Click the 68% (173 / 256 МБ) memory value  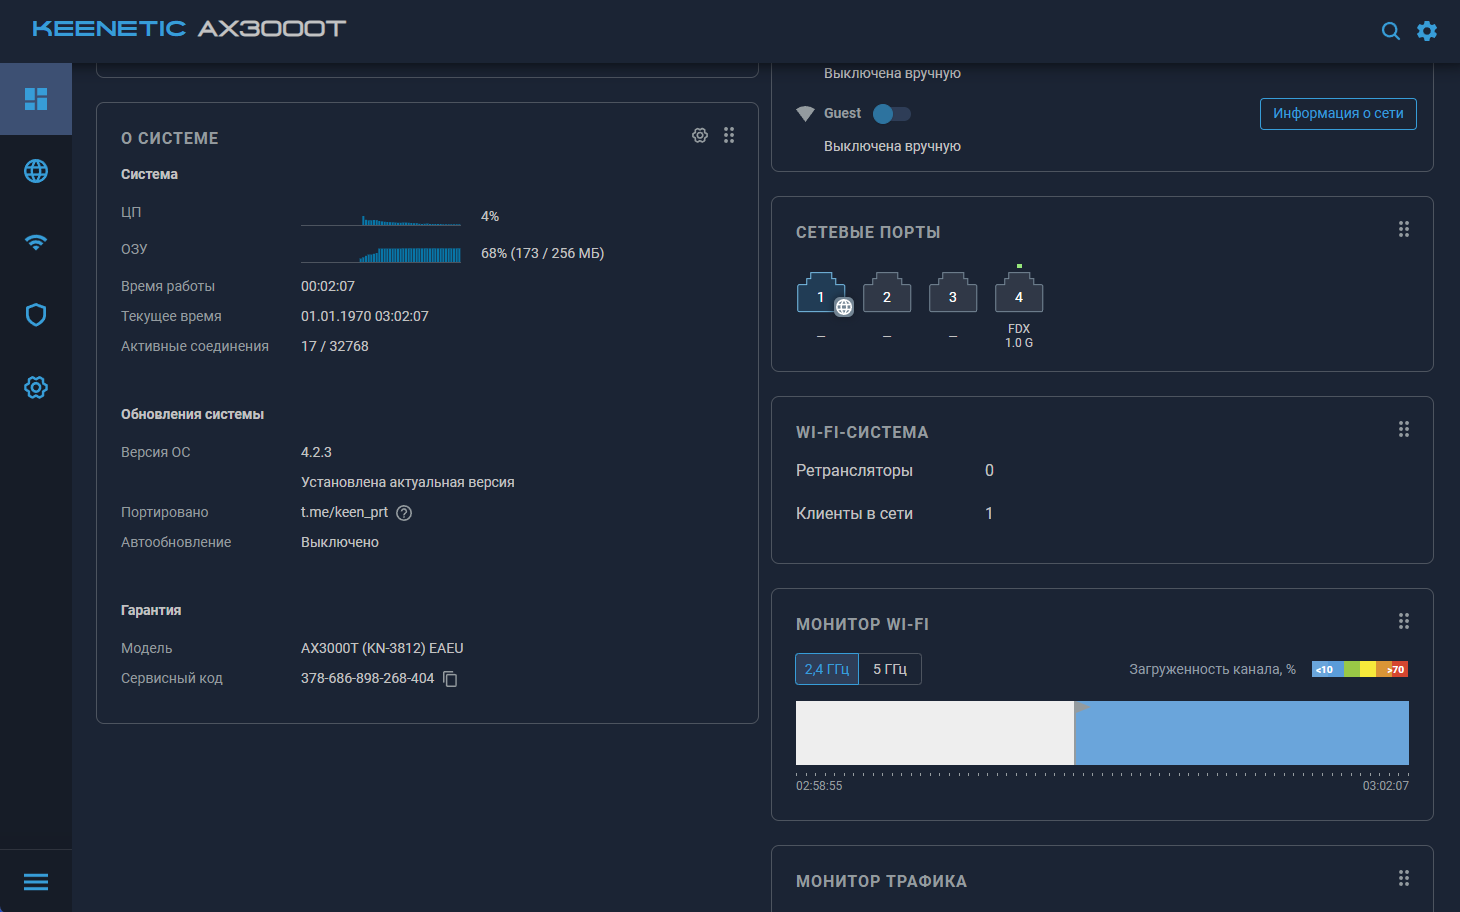tap(543, 253)
